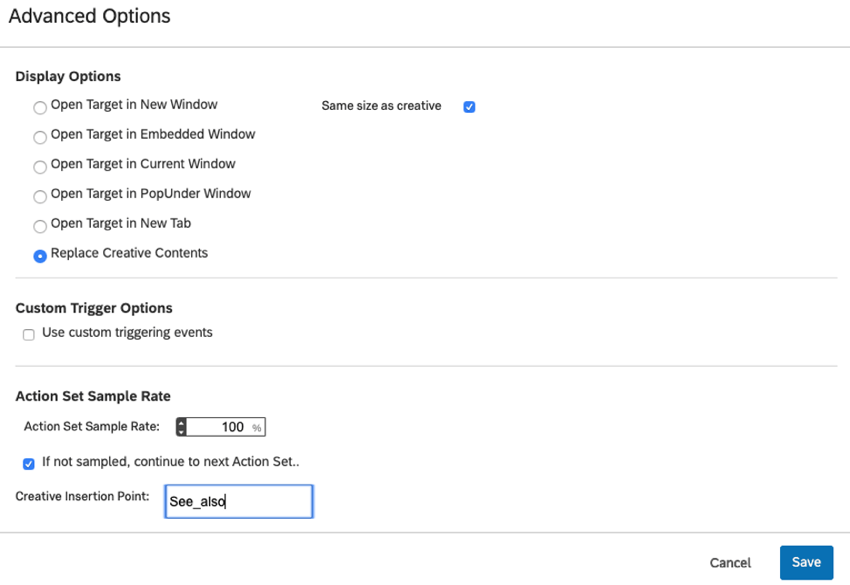Click the Creative Insertion Point label
850x585 pixels.
click(82, 496)
